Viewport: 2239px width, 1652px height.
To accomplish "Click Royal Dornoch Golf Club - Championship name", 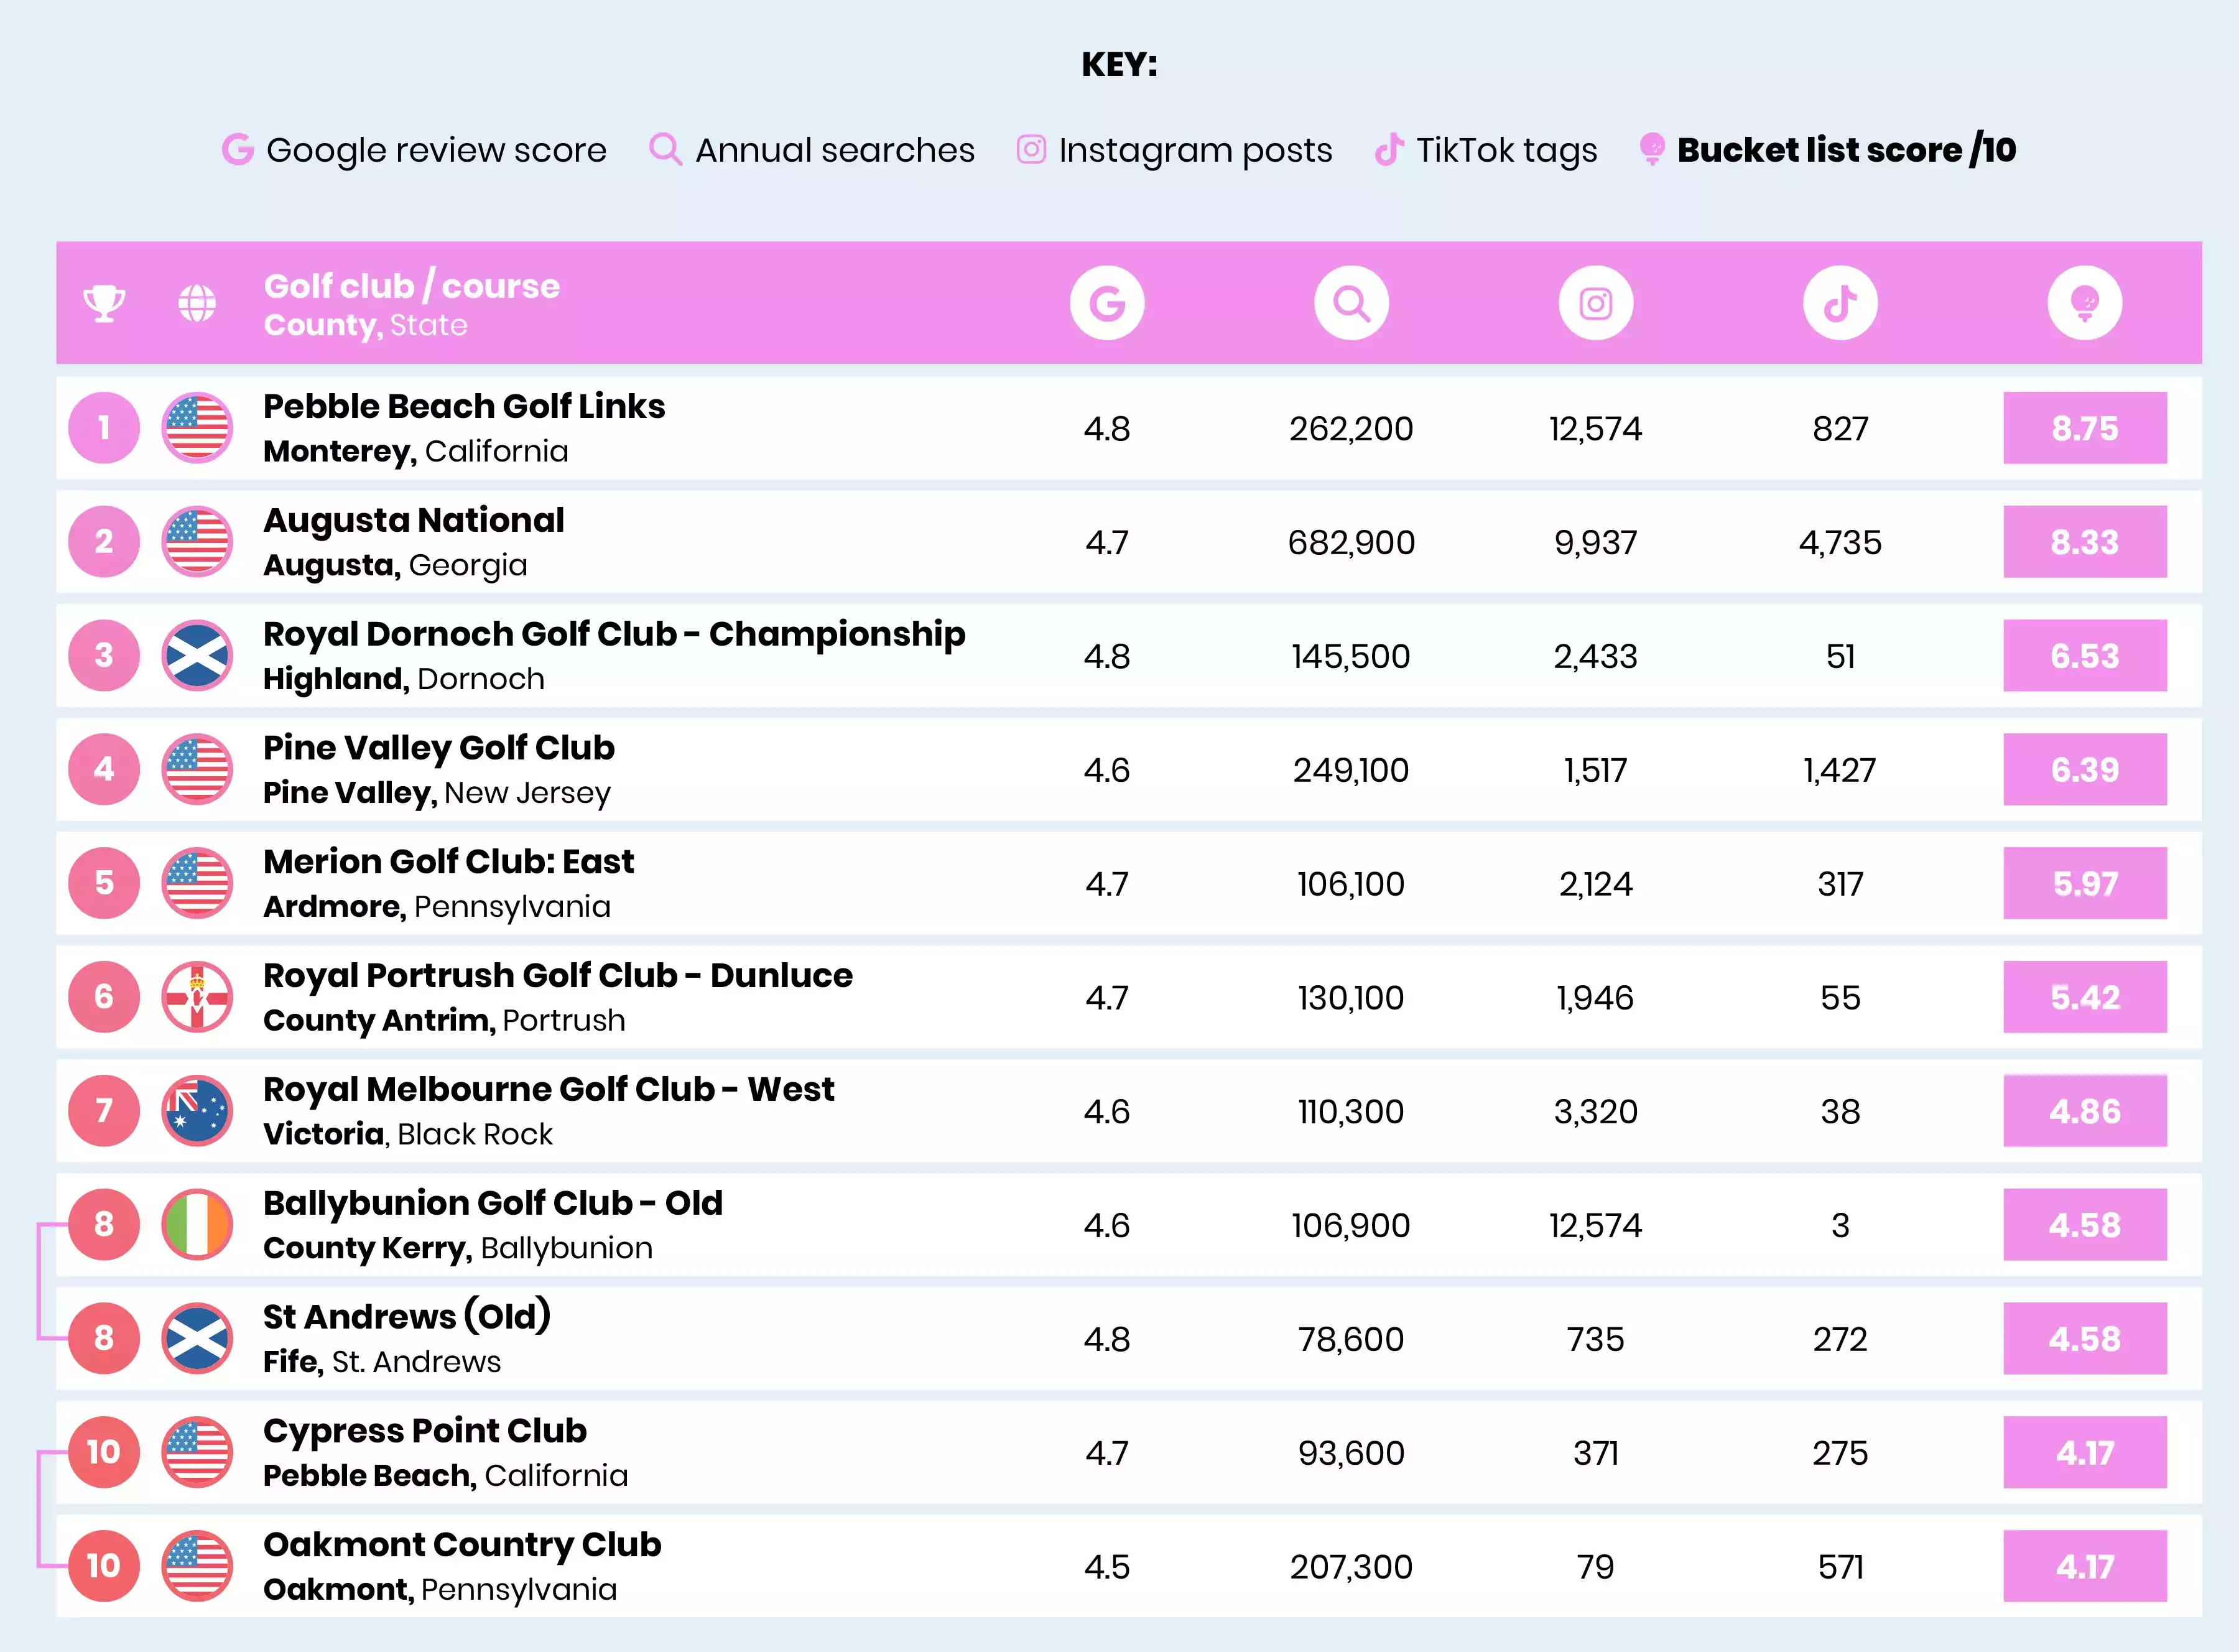I will 614,635.
